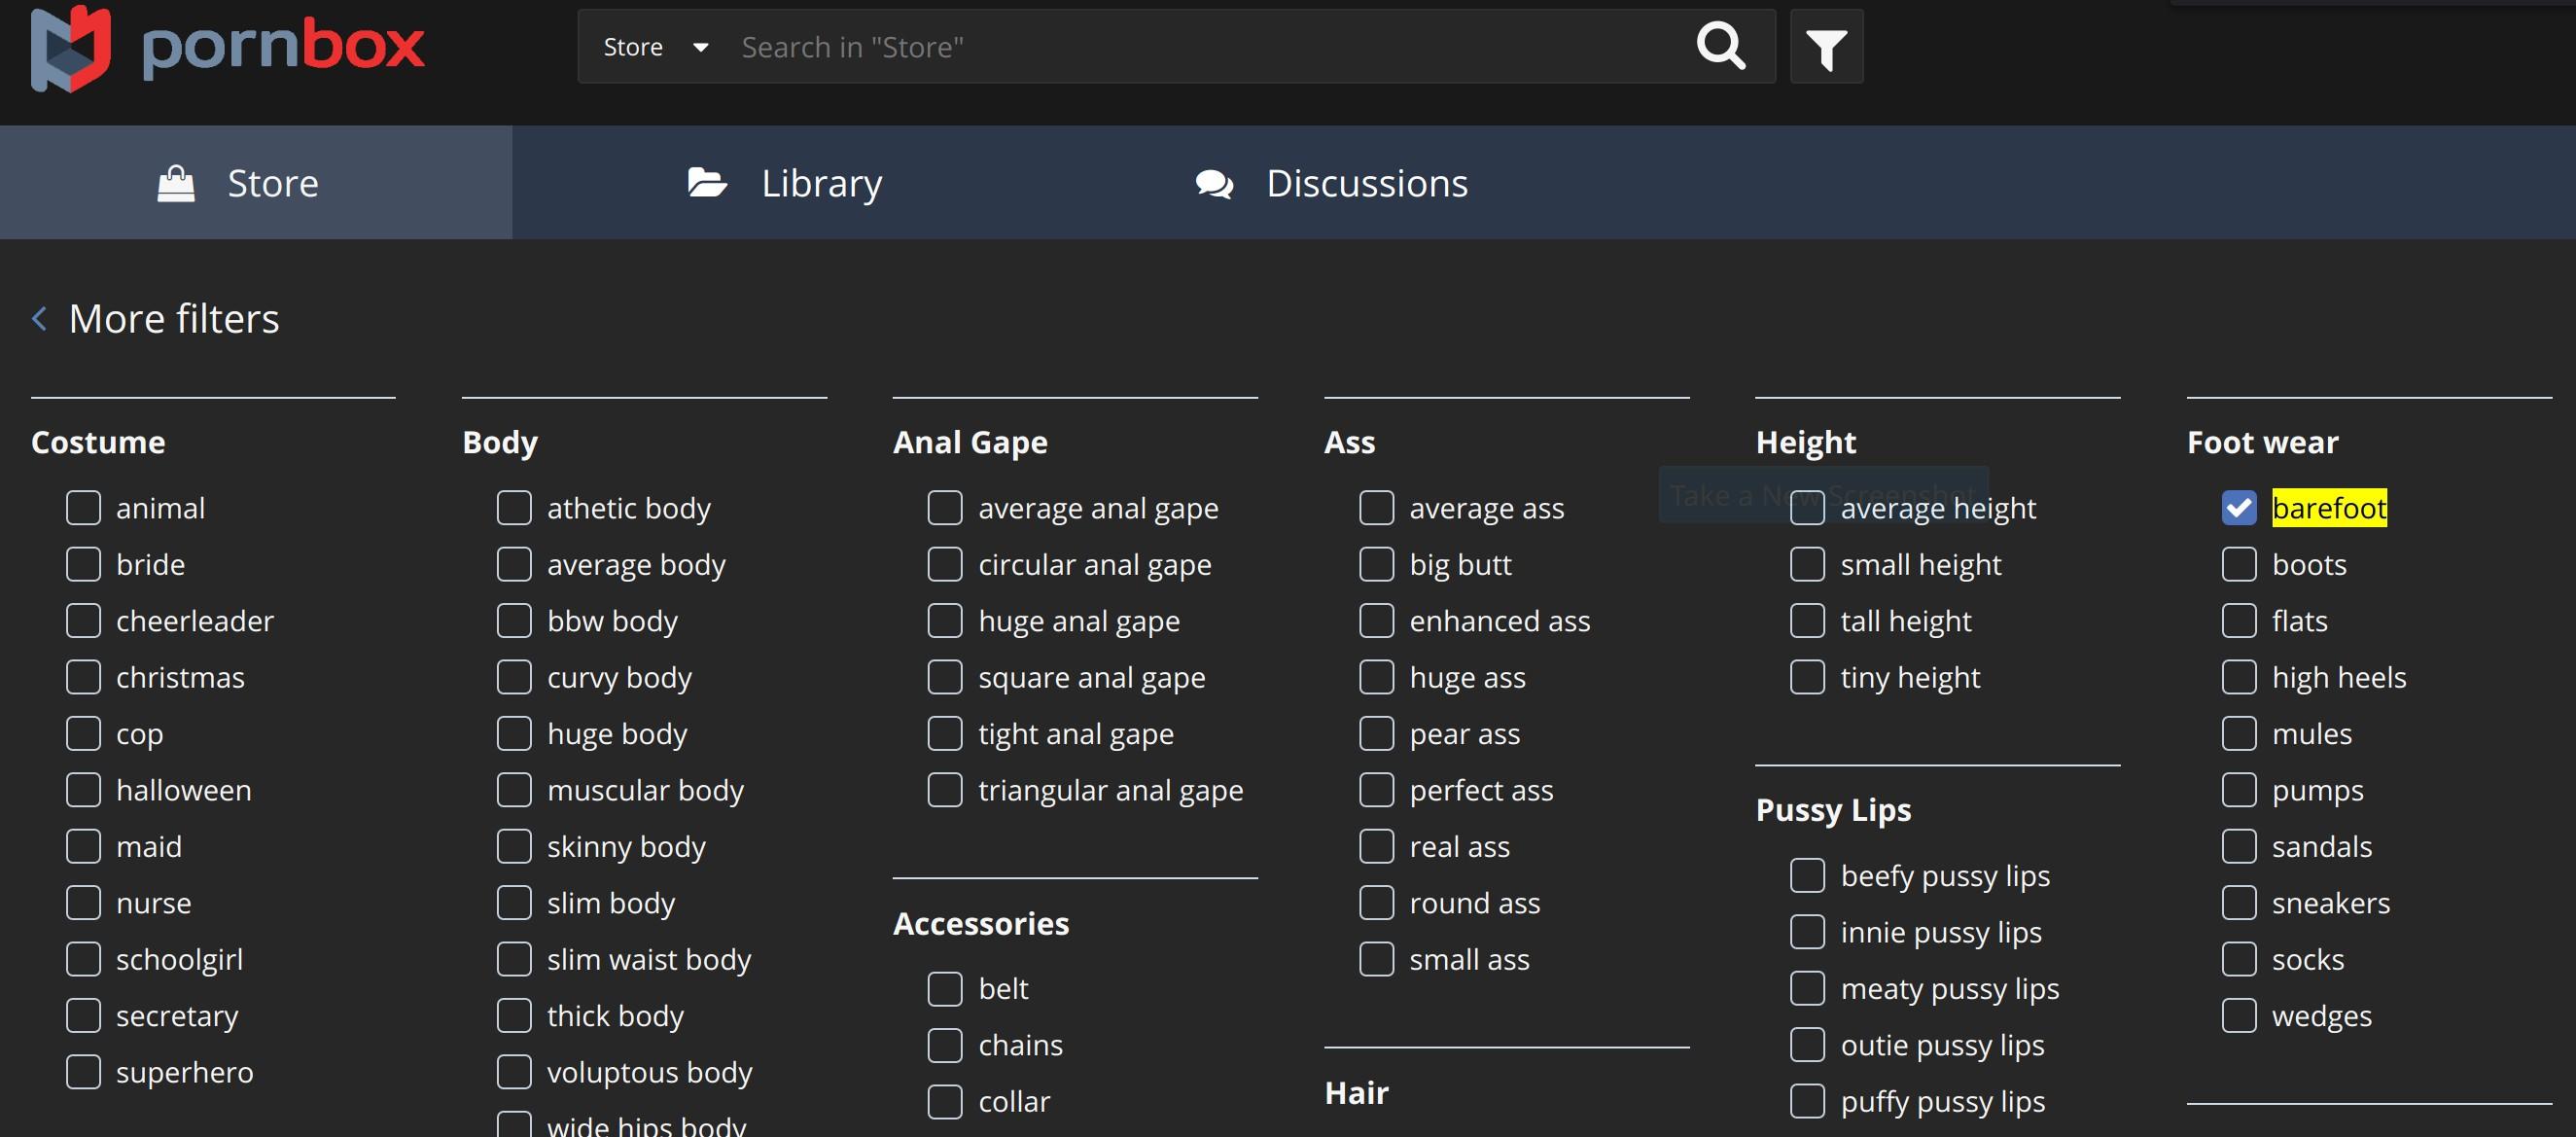This screenshot has width=2576, height=1137.
Task: Click the funnel filter icon
Action: click(x=1825, y=48)
